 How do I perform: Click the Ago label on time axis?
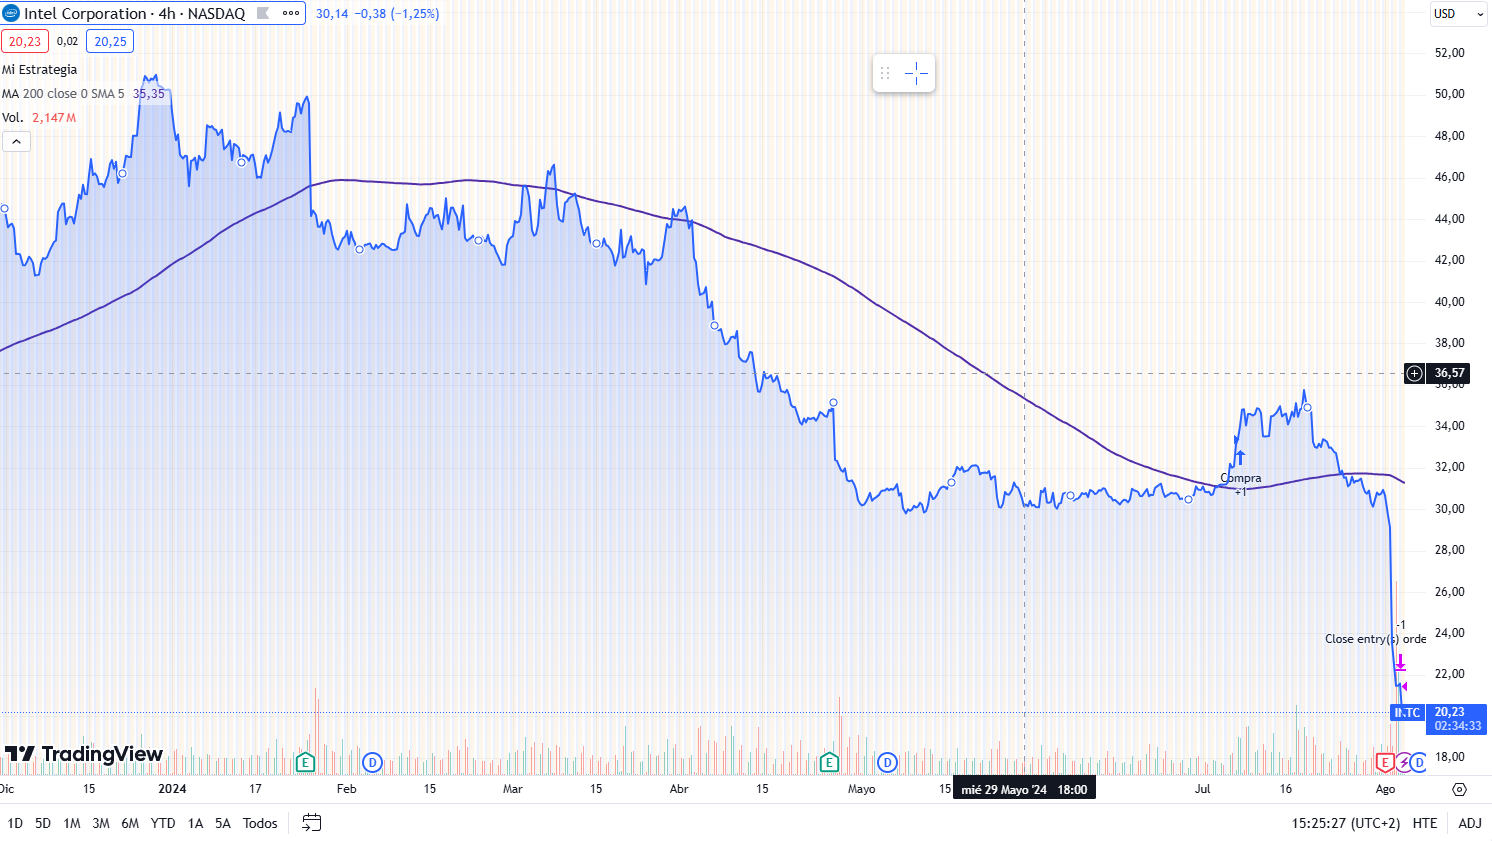1385,789
